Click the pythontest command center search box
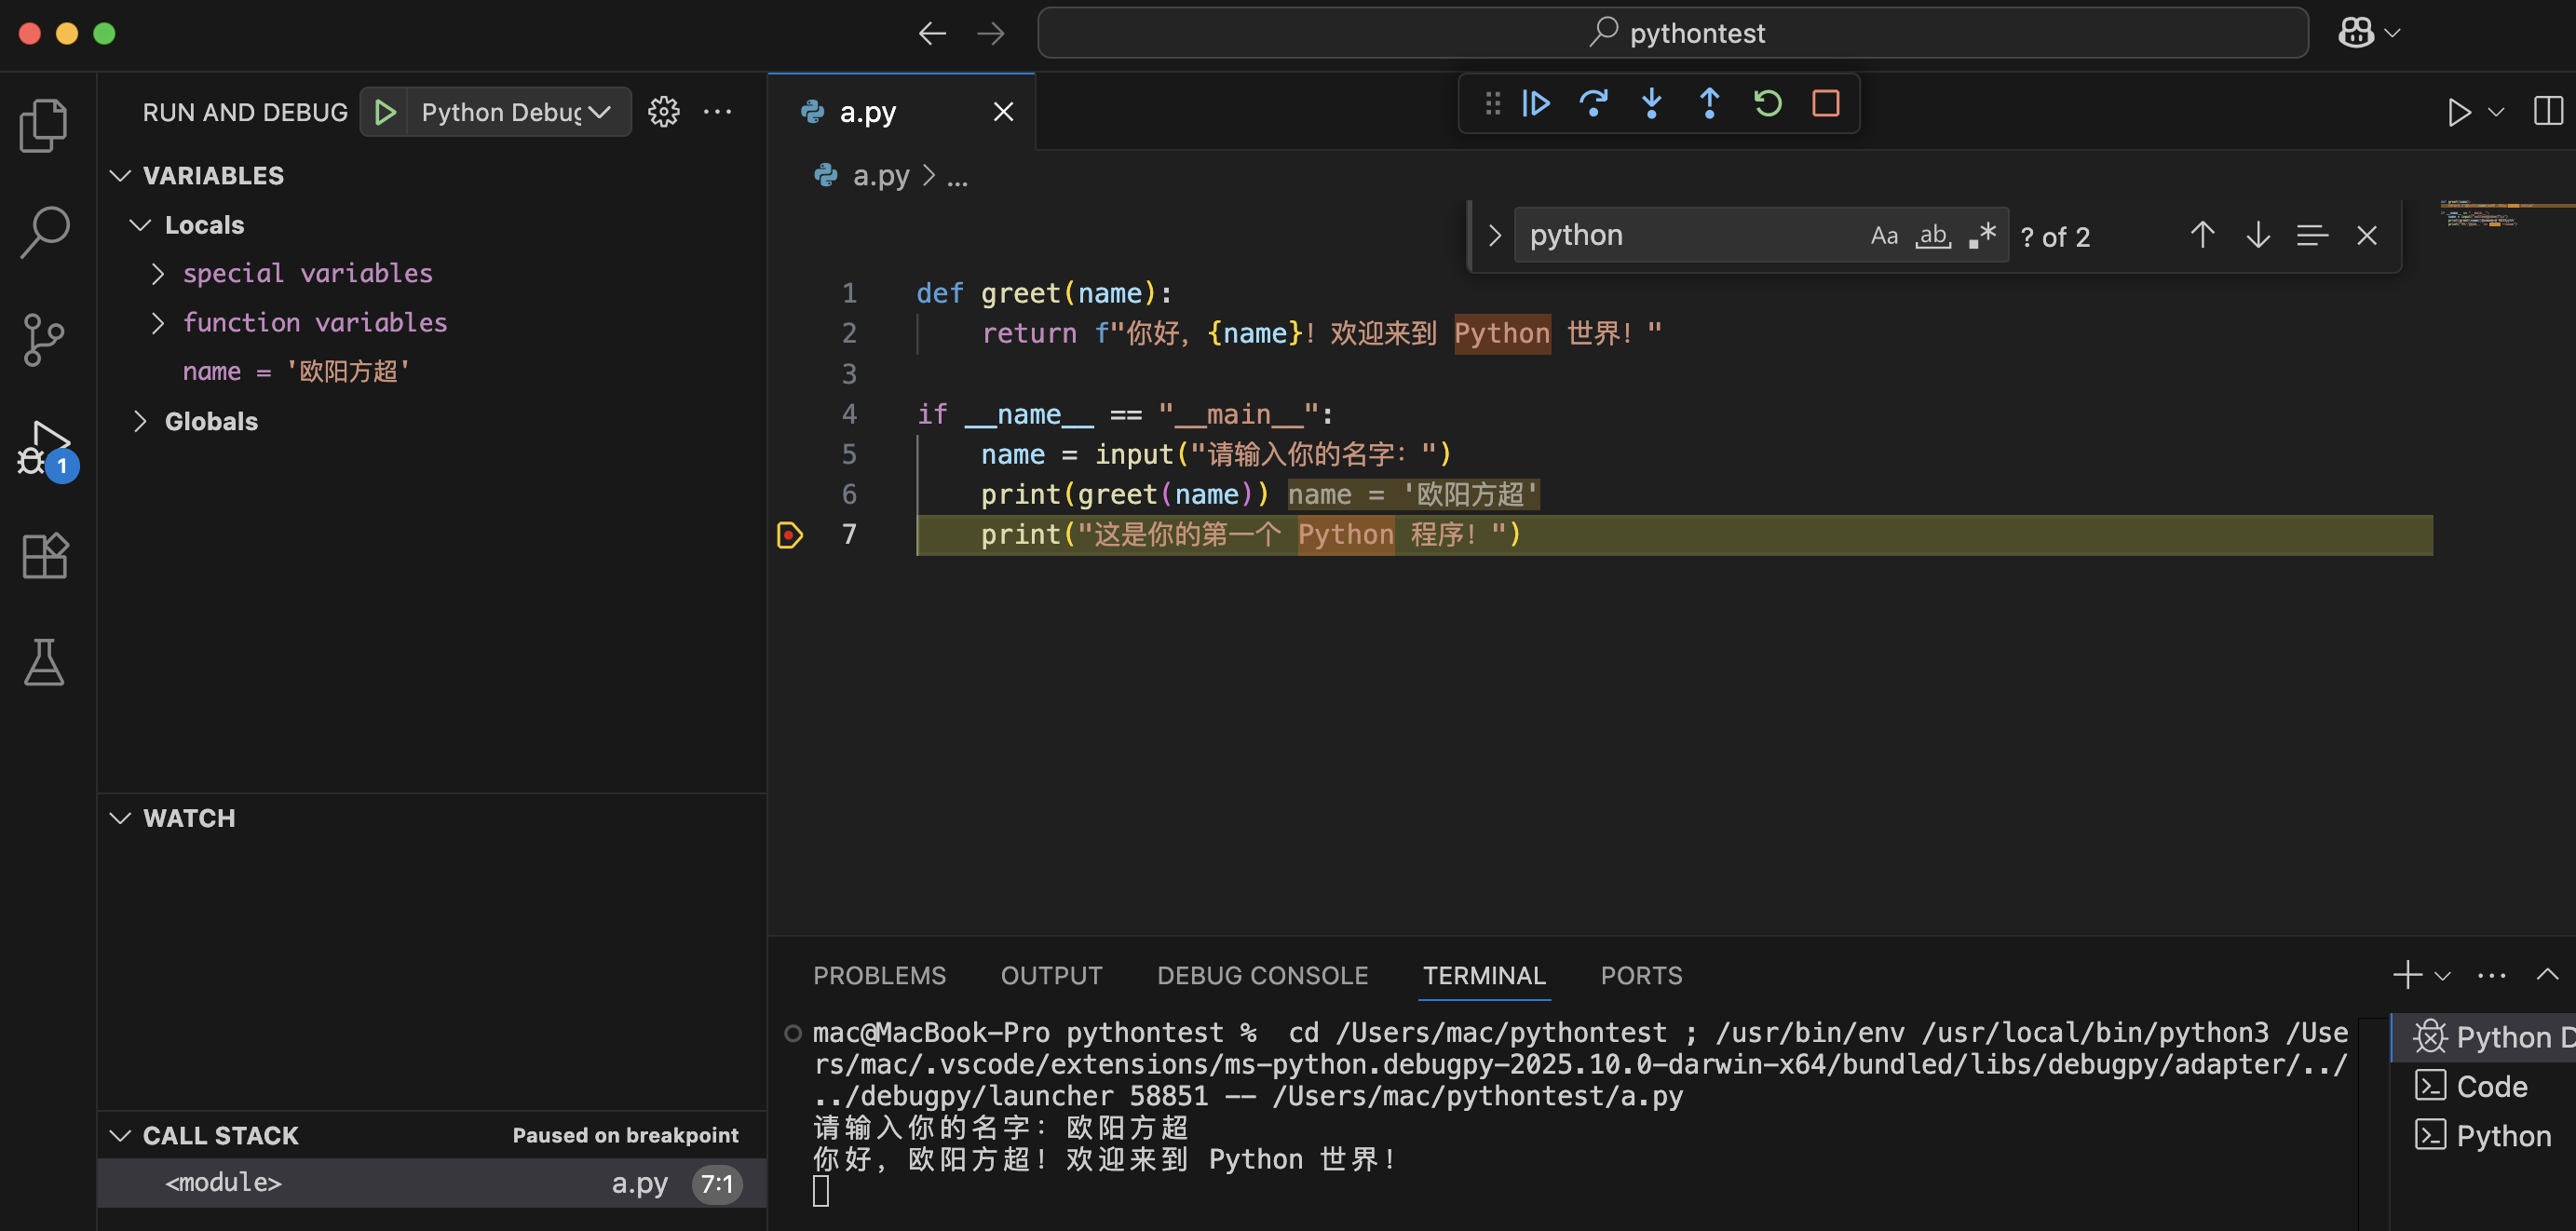The width and height of the screenshot is (2576, 1231). coord(1673,33)
